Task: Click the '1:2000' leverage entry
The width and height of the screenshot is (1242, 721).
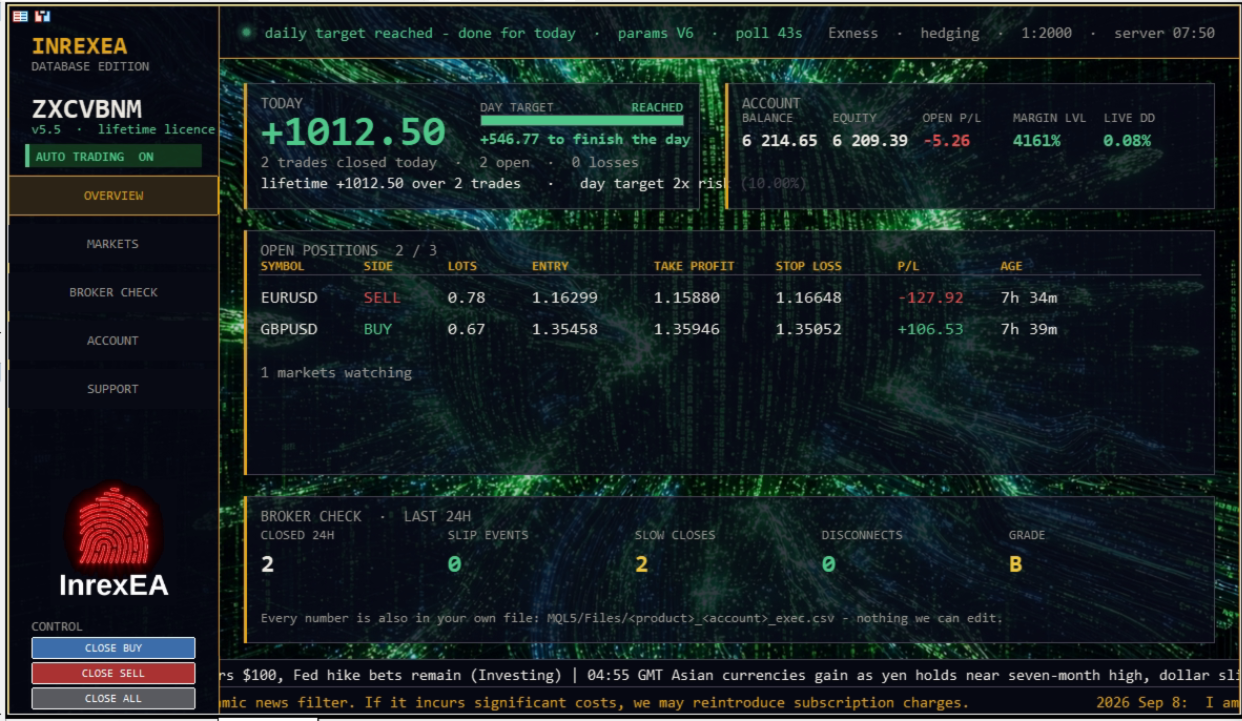Action: (1046, 33)
